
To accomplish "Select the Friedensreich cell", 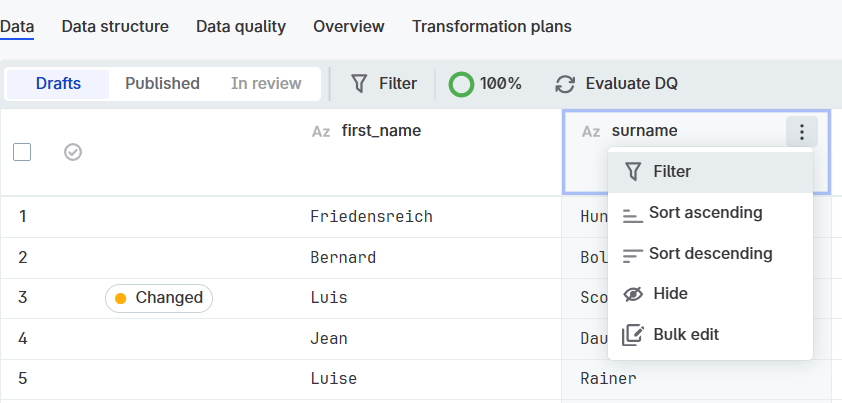I will pos(372,217).
